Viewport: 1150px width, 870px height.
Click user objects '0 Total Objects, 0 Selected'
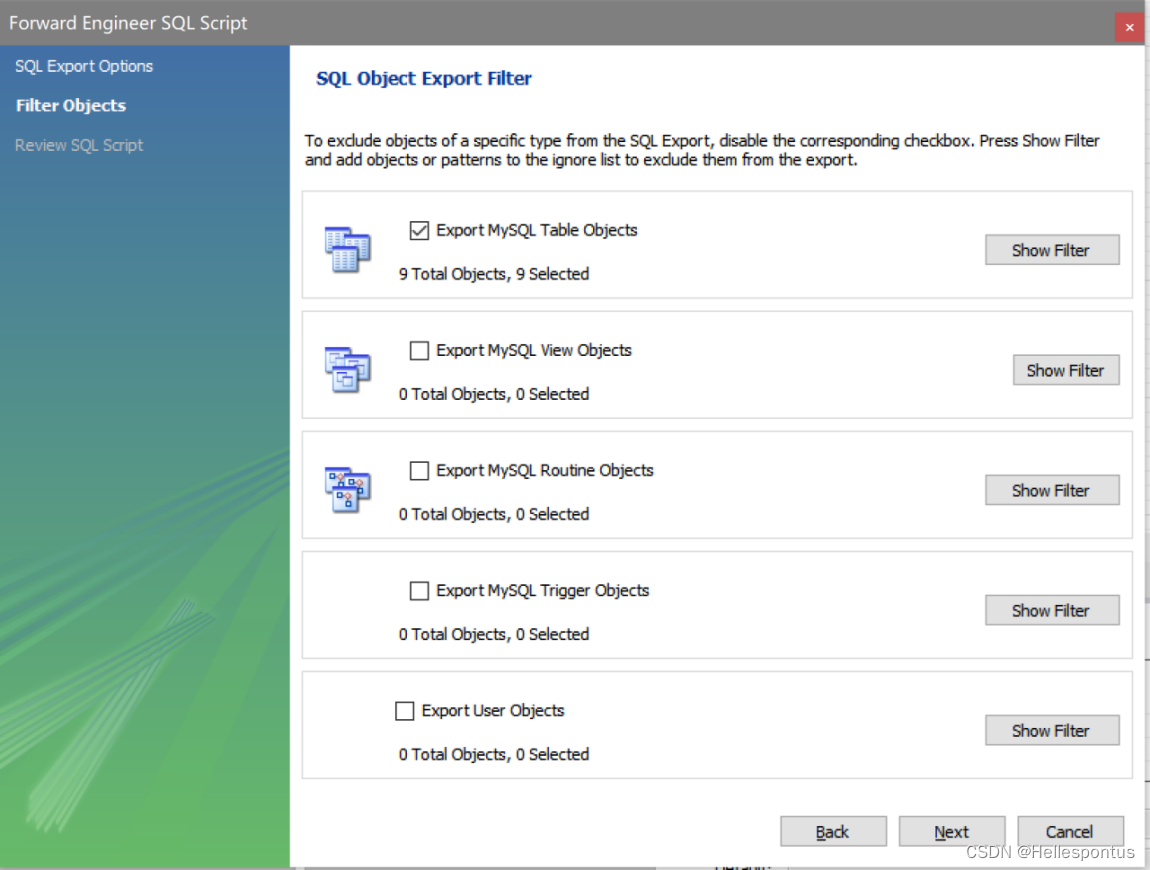pyautogui.click(x=494, y=755)
